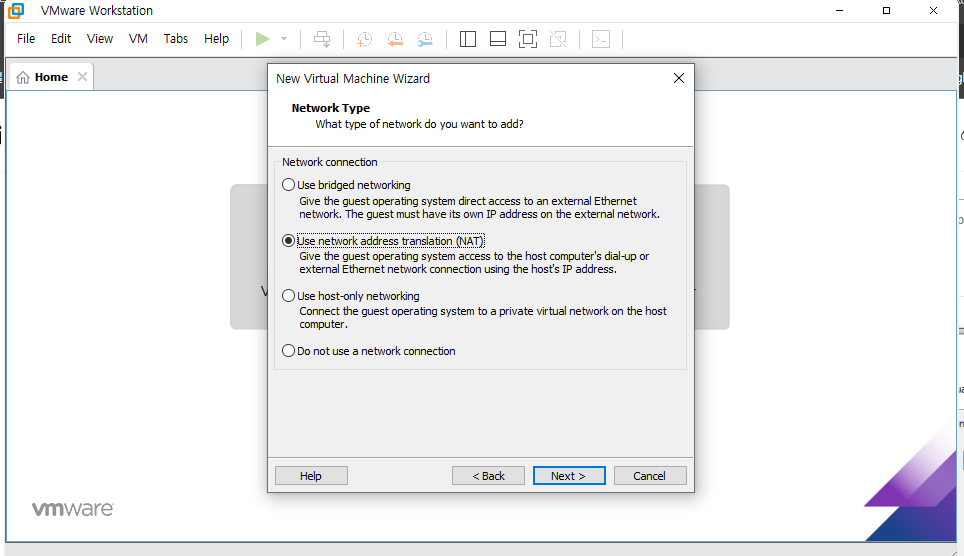Open the Help menu
This screenshot has width=964, height=556.
click(x=216, y=39)
